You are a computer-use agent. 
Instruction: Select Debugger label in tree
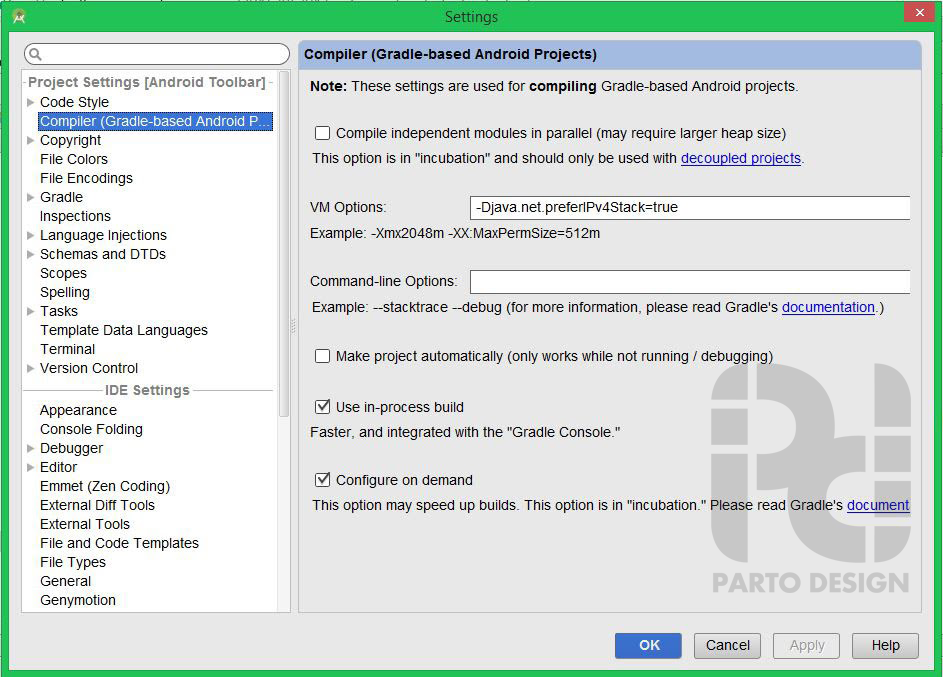pos(72,448)
